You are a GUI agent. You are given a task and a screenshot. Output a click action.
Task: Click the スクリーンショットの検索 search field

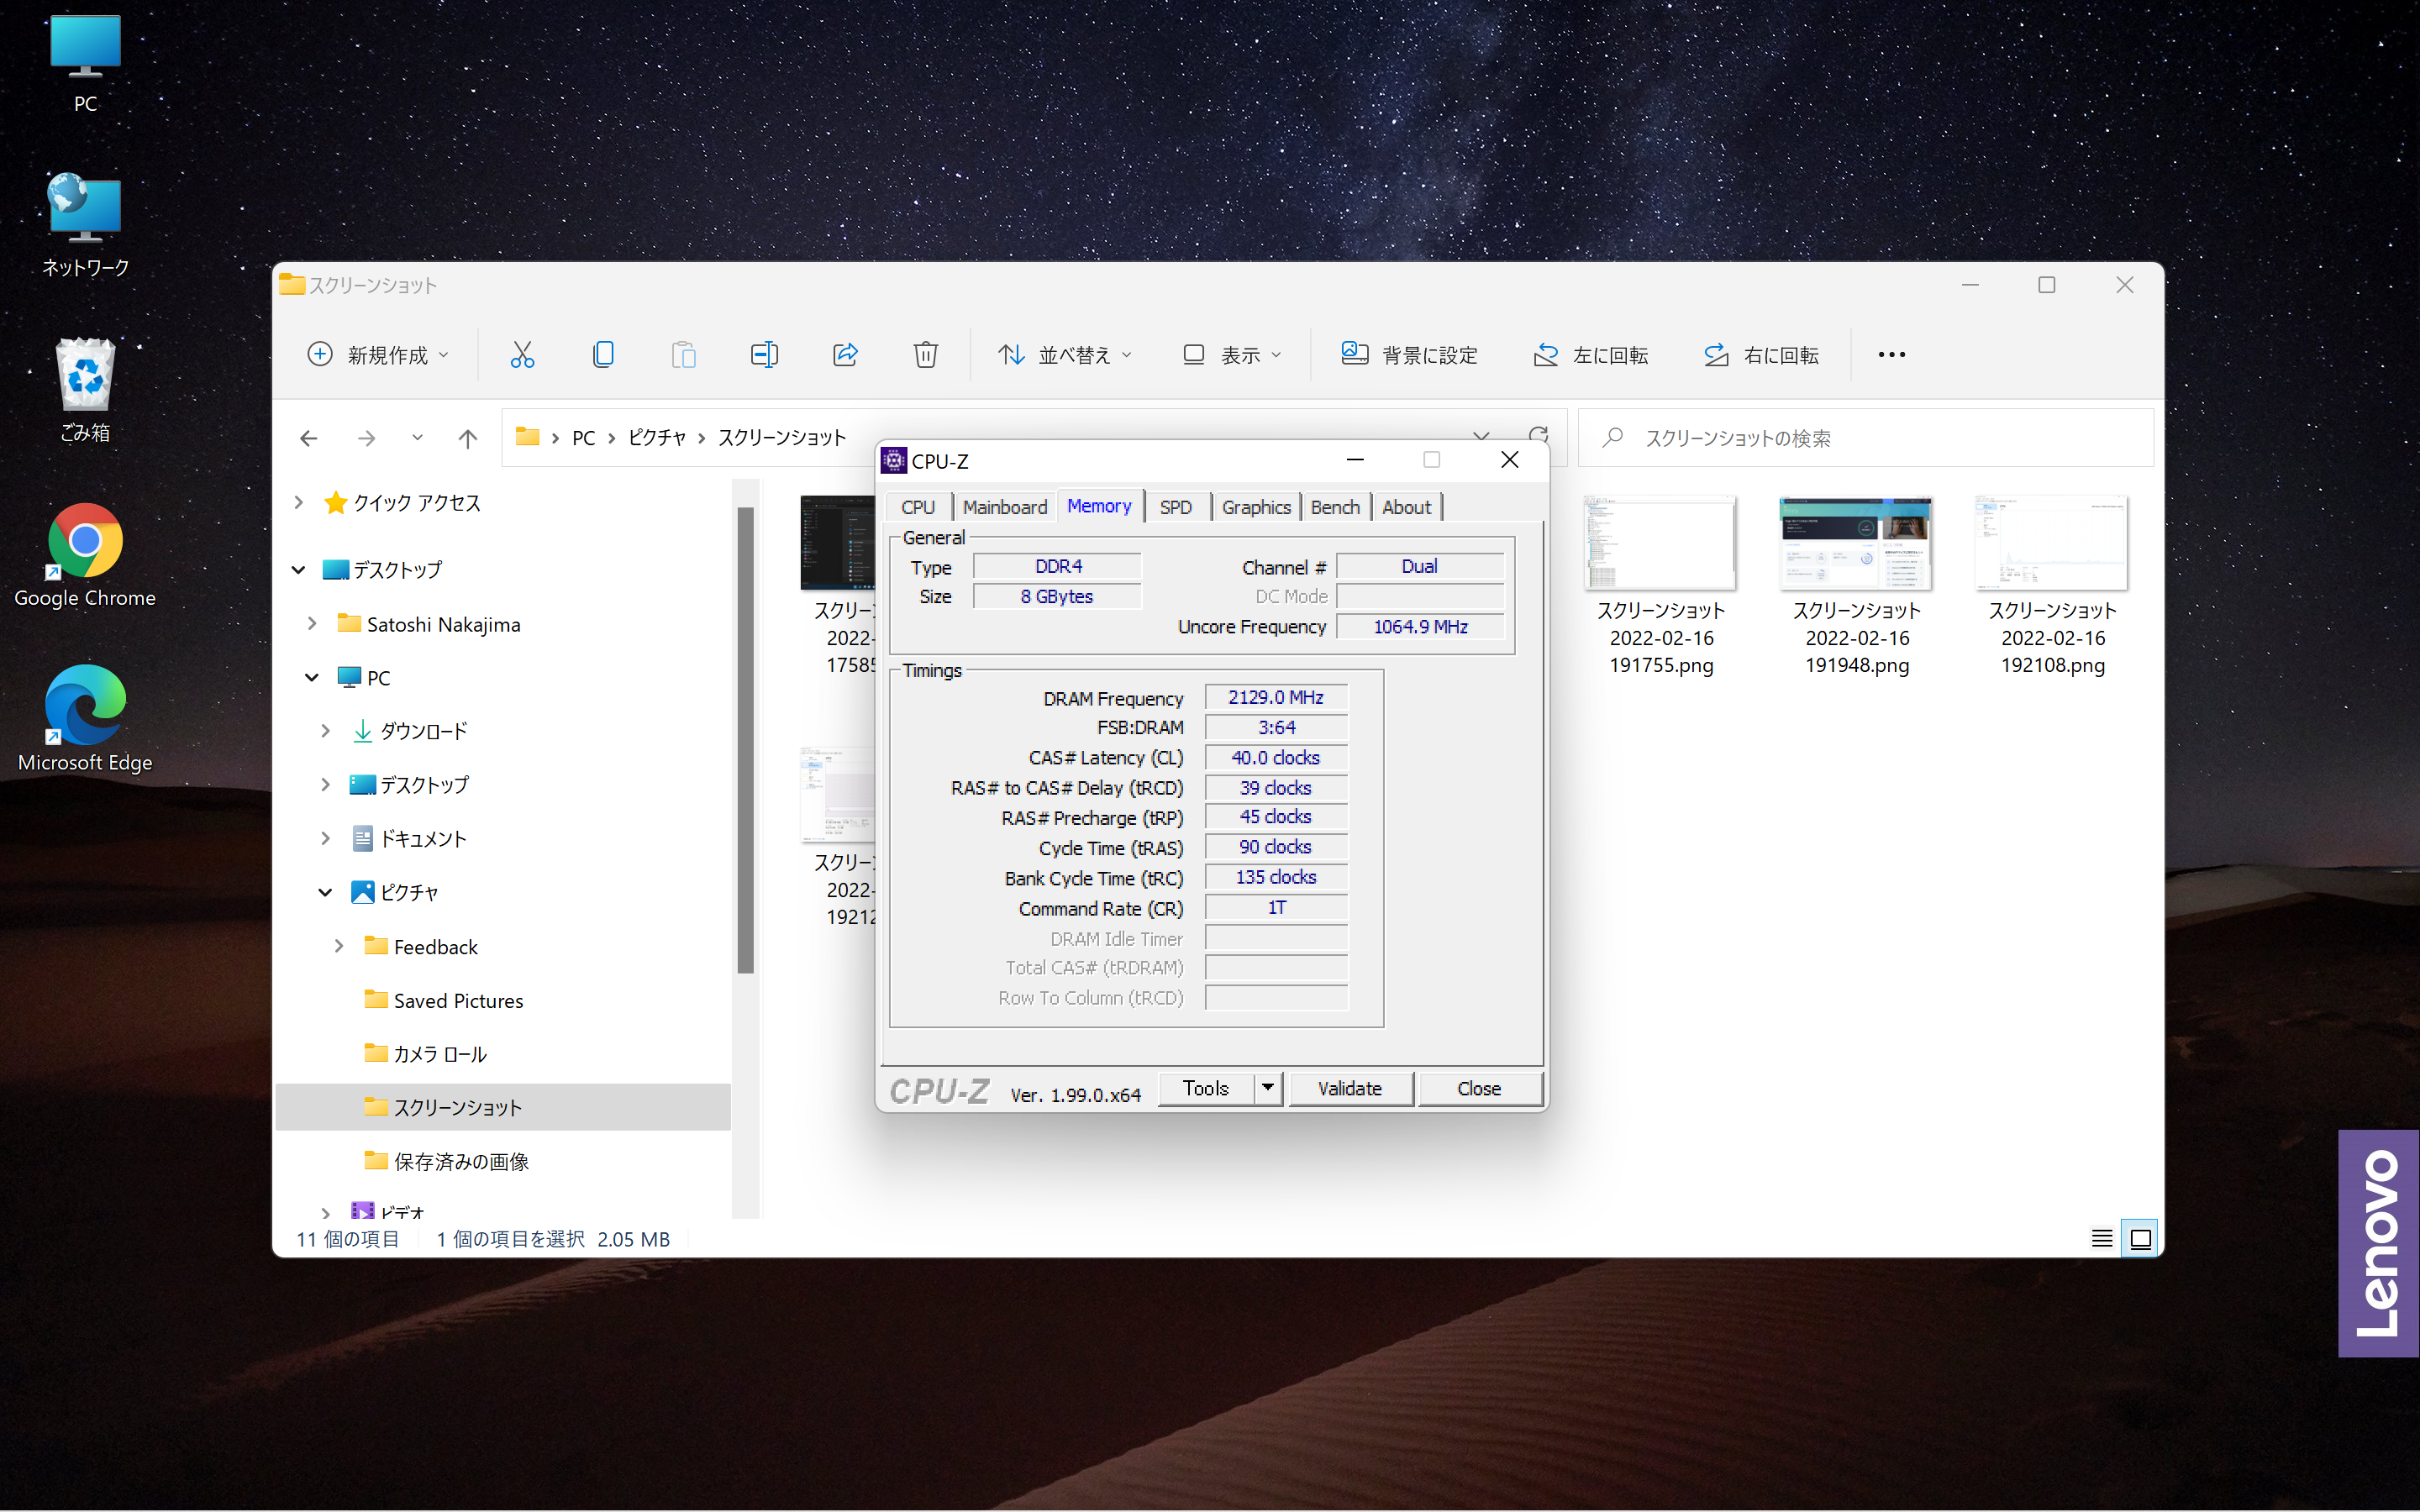pos(1866,438)
